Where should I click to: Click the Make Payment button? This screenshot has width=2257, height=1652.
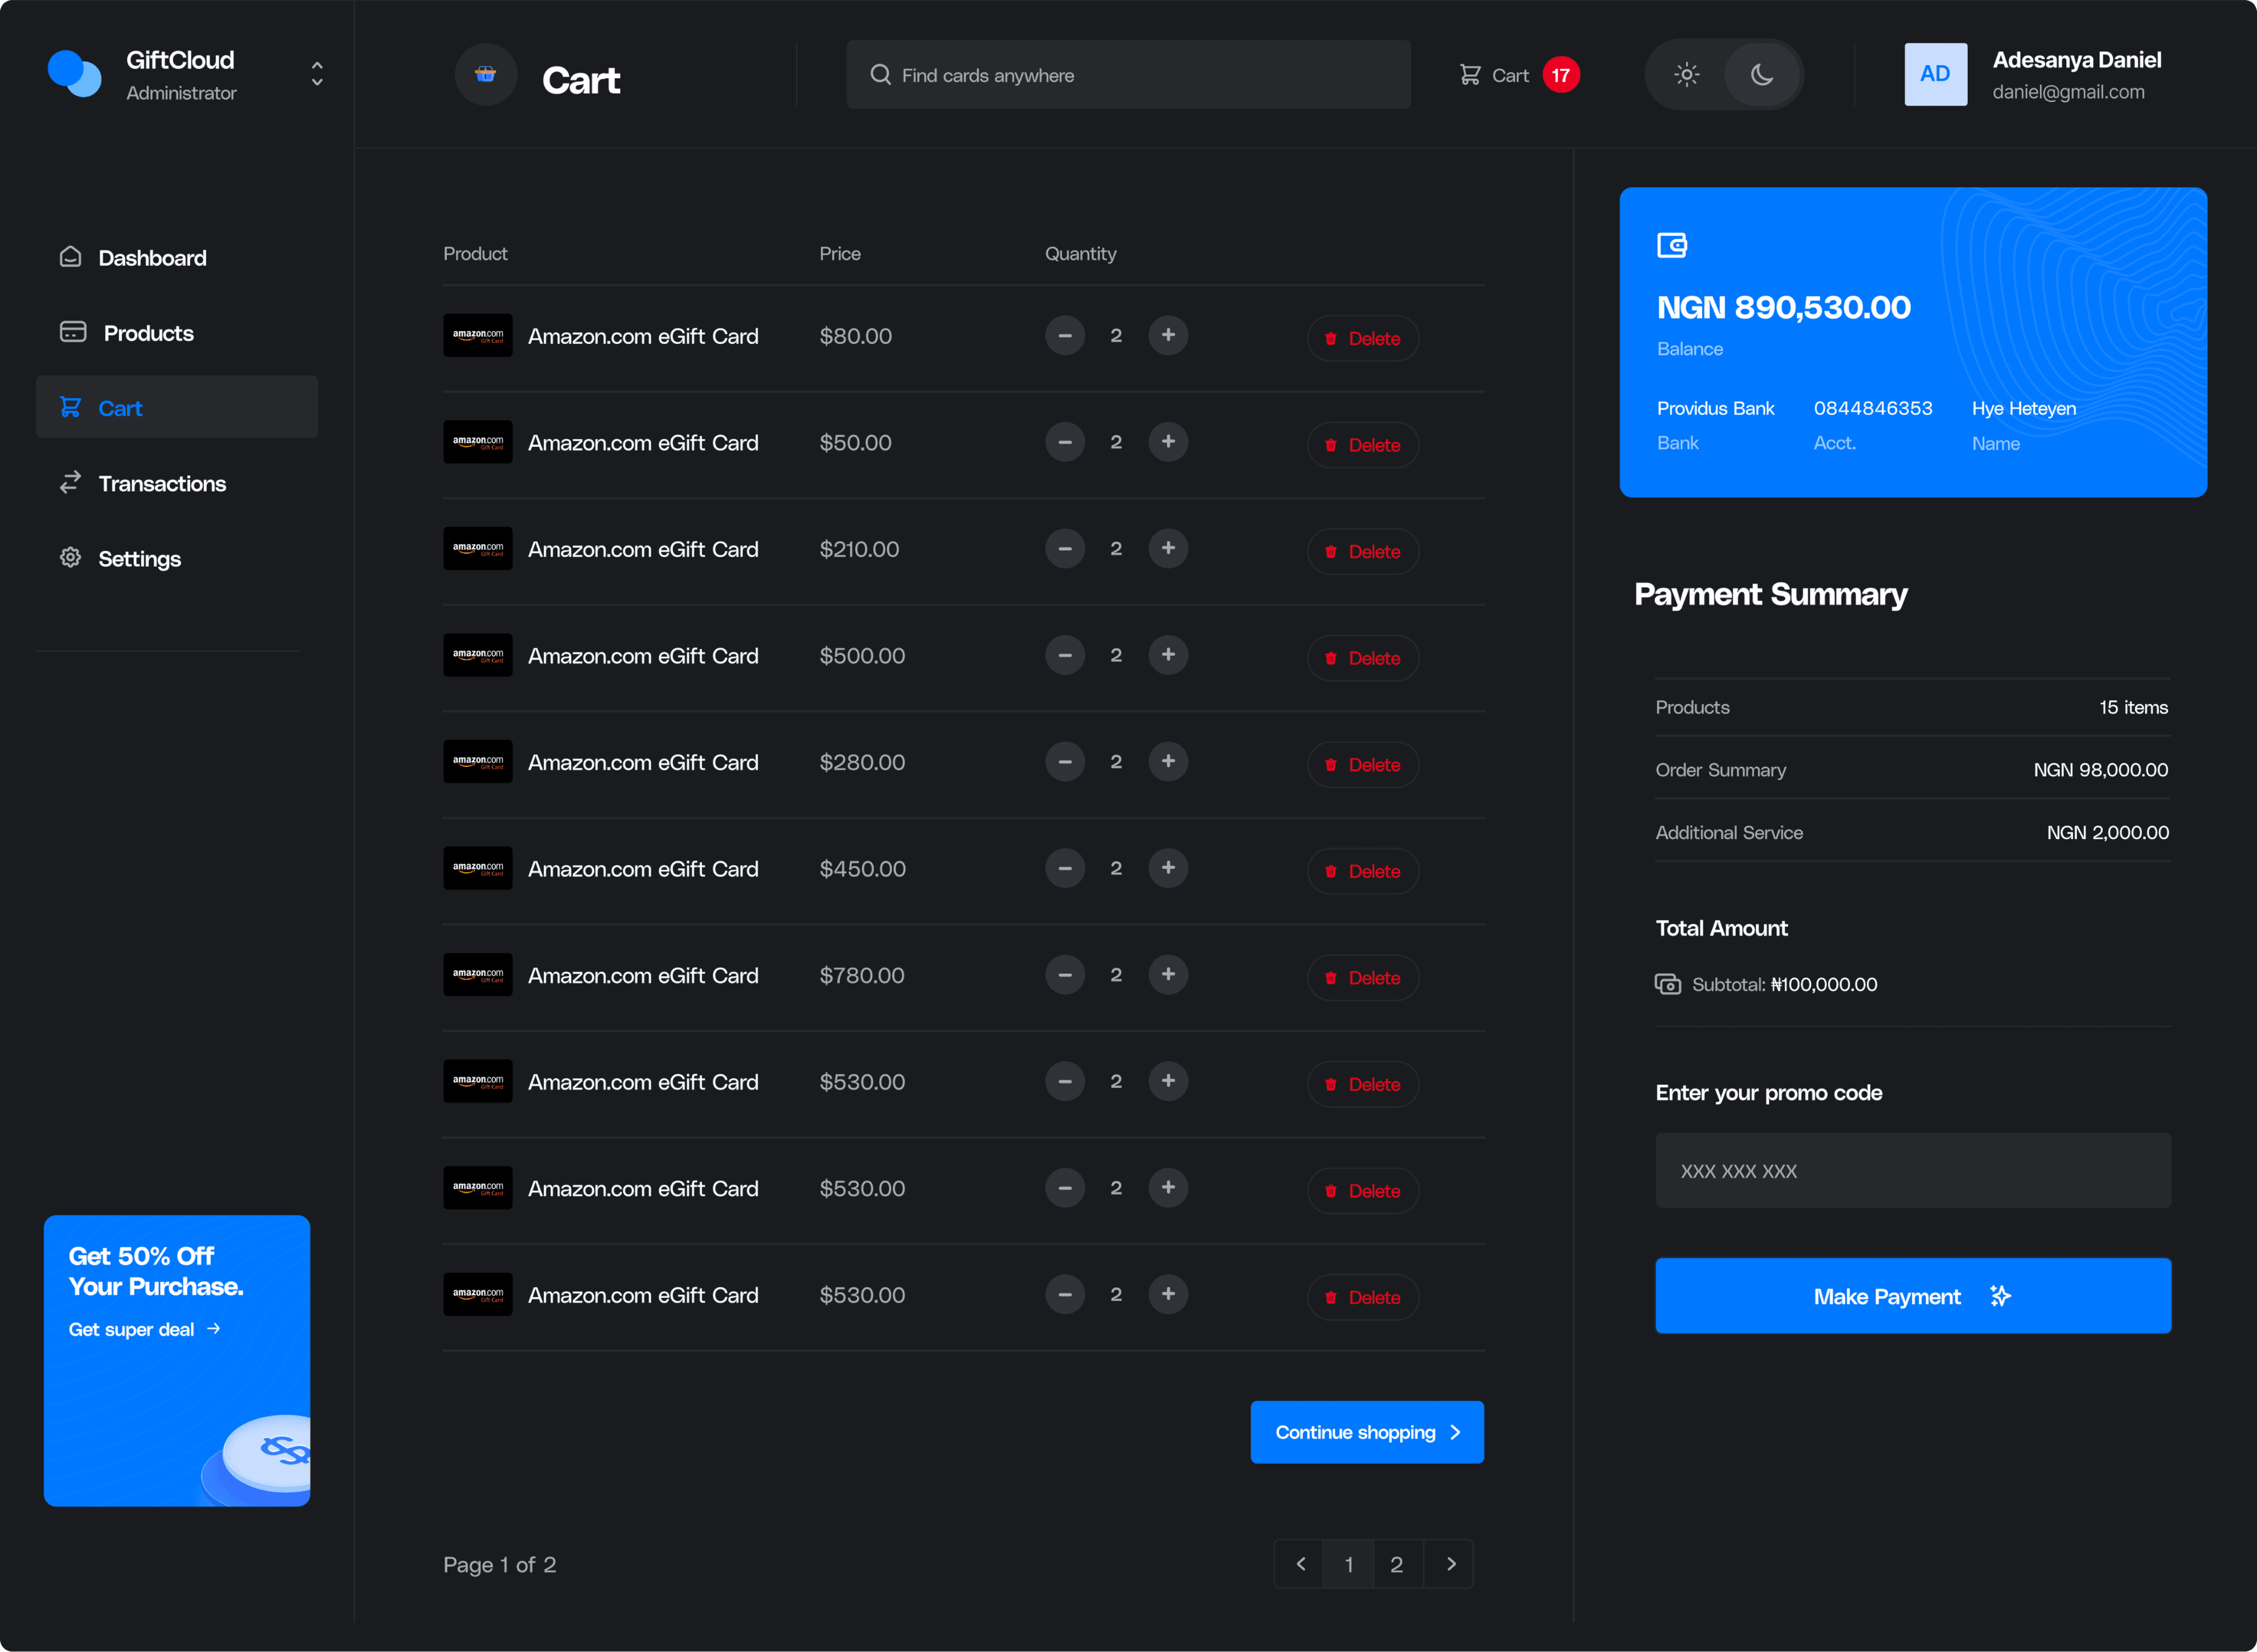1913,1296
